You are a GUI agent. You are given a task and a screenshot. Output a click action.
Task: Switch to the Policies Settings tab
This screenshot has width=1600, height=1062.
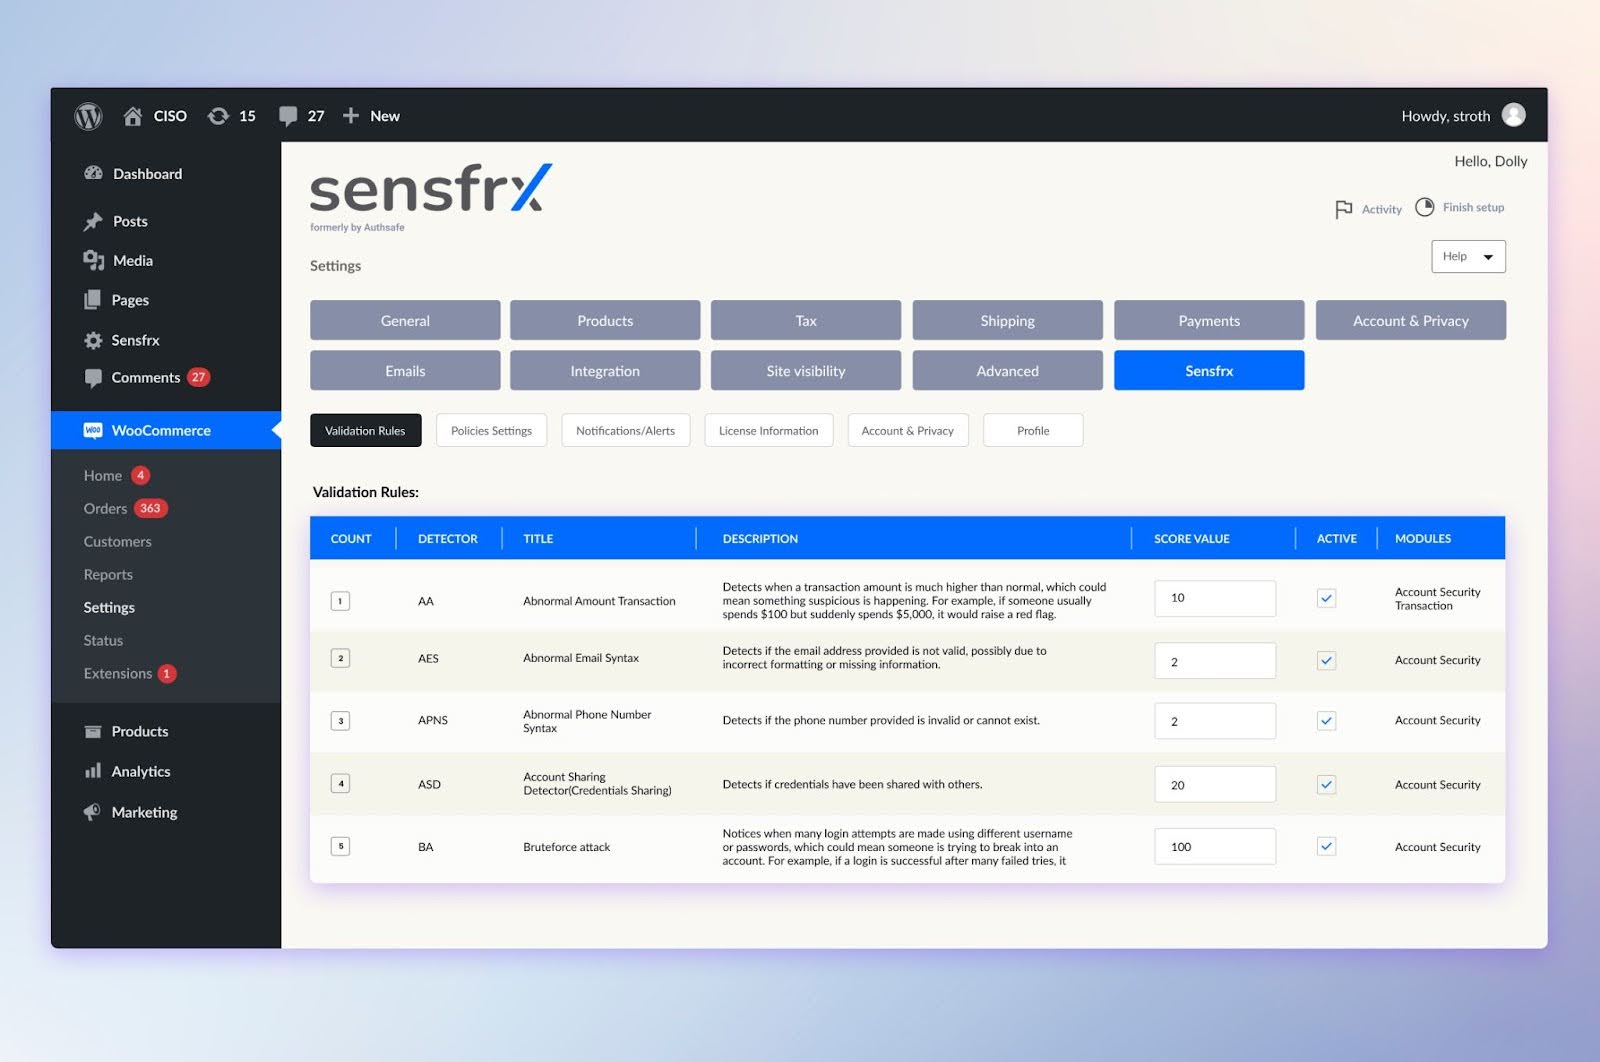click(491, 430)
